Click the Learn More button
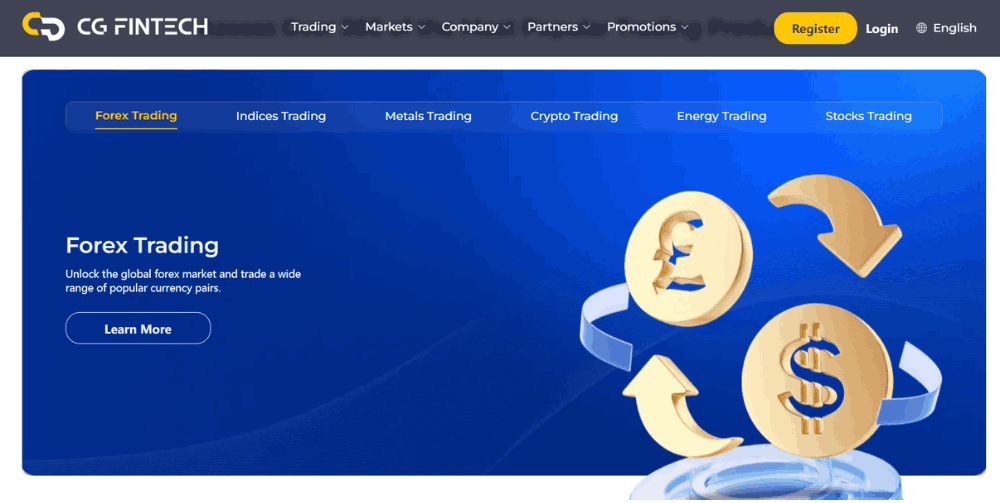The image size is (1000, 503). pyautogui.click(x=138, y=329)
